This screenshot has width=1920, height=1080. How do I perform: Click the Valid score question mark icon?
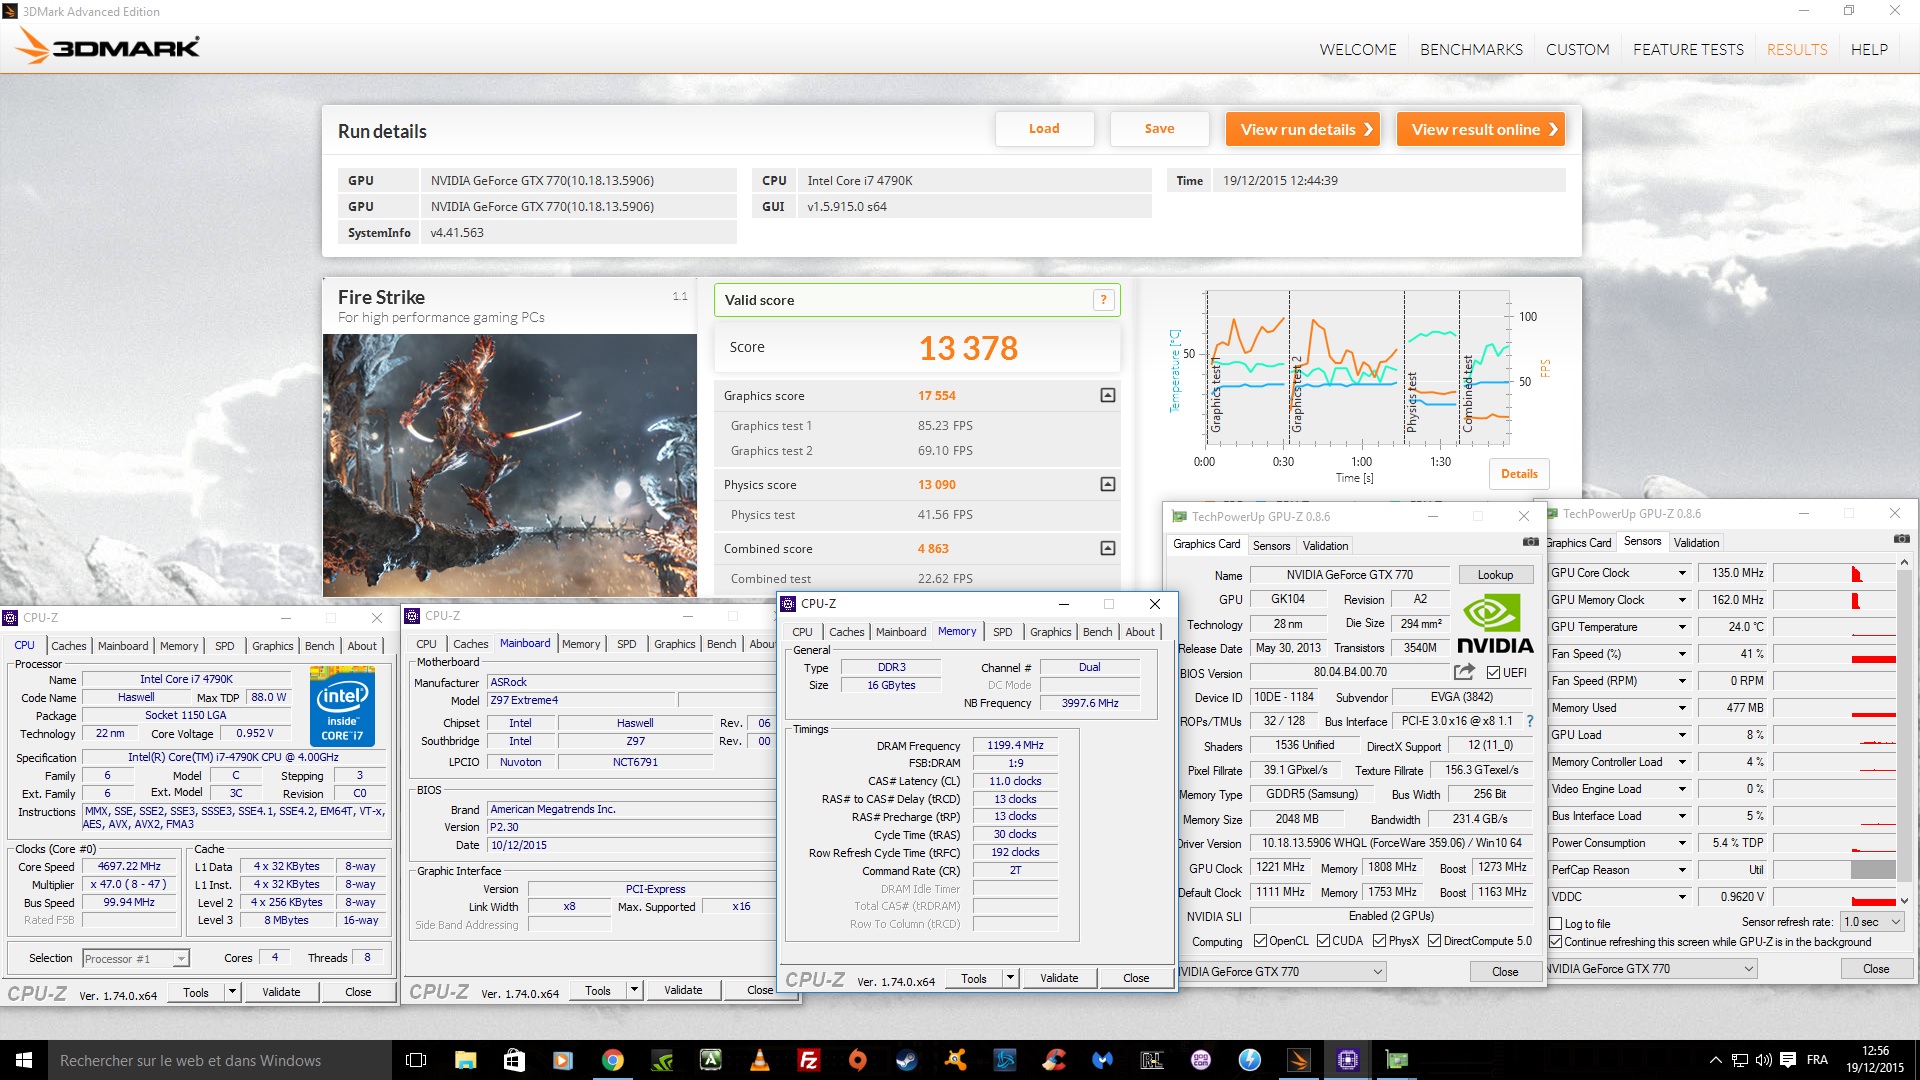coord(1103,299)
